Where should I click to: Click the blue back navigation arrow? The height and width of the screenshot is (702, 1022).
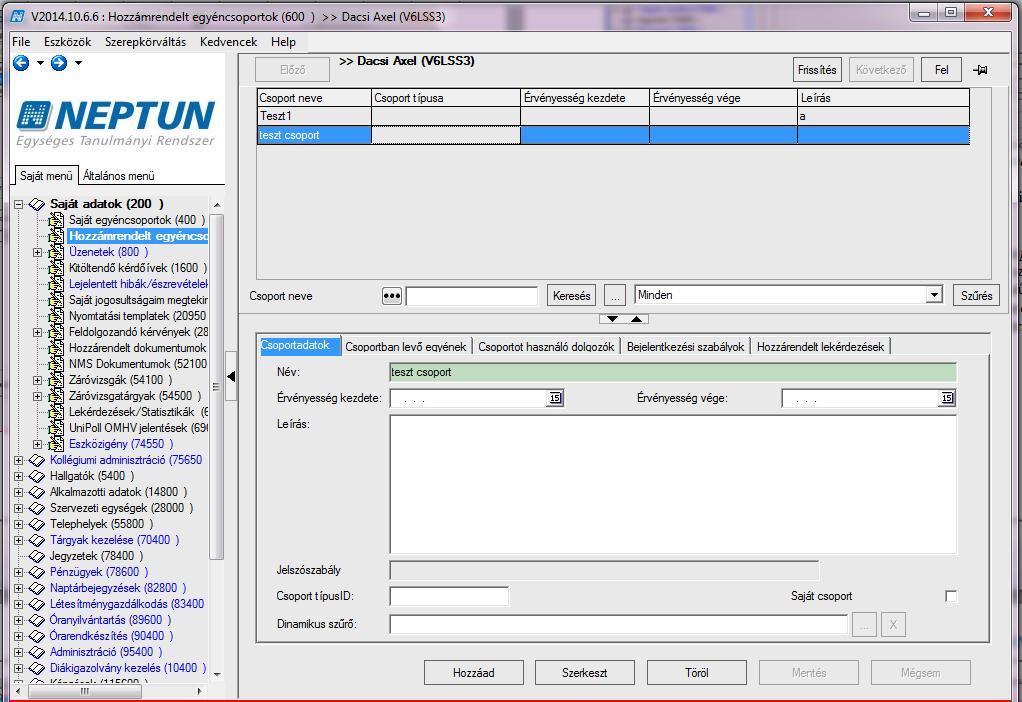[x=21, y=63]
